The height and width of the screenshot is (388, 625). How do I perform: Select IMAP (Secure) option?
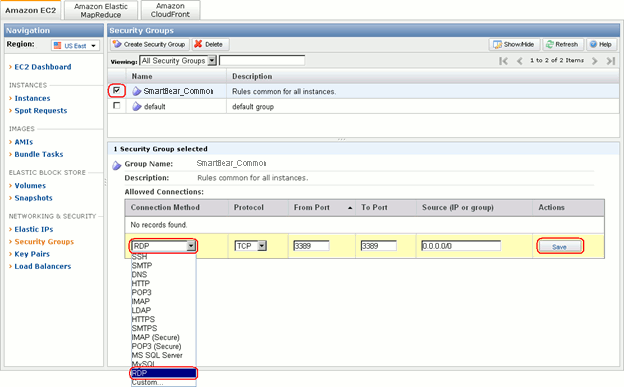163,337
